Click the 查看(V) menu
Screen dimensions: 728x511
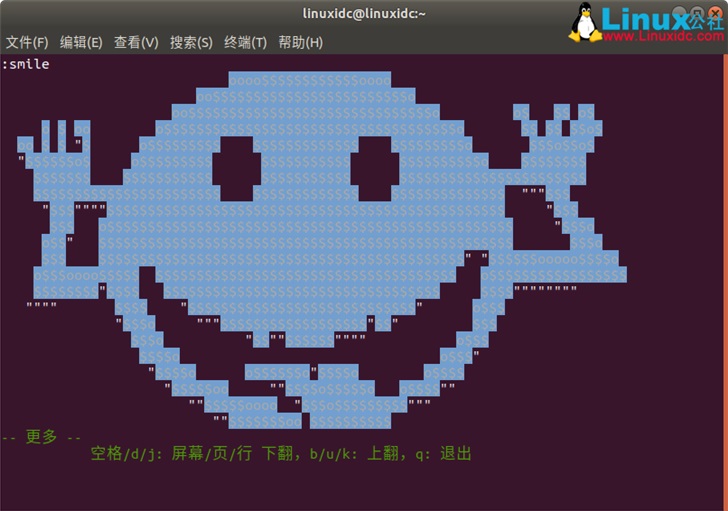136,42
